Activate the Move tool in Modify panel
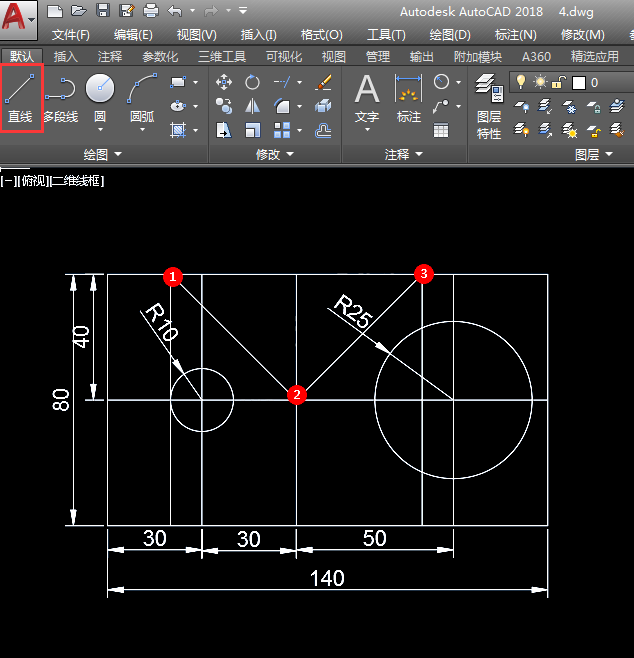Image resolution: width=634 pixels, height=658 pixels. (224, 82)
